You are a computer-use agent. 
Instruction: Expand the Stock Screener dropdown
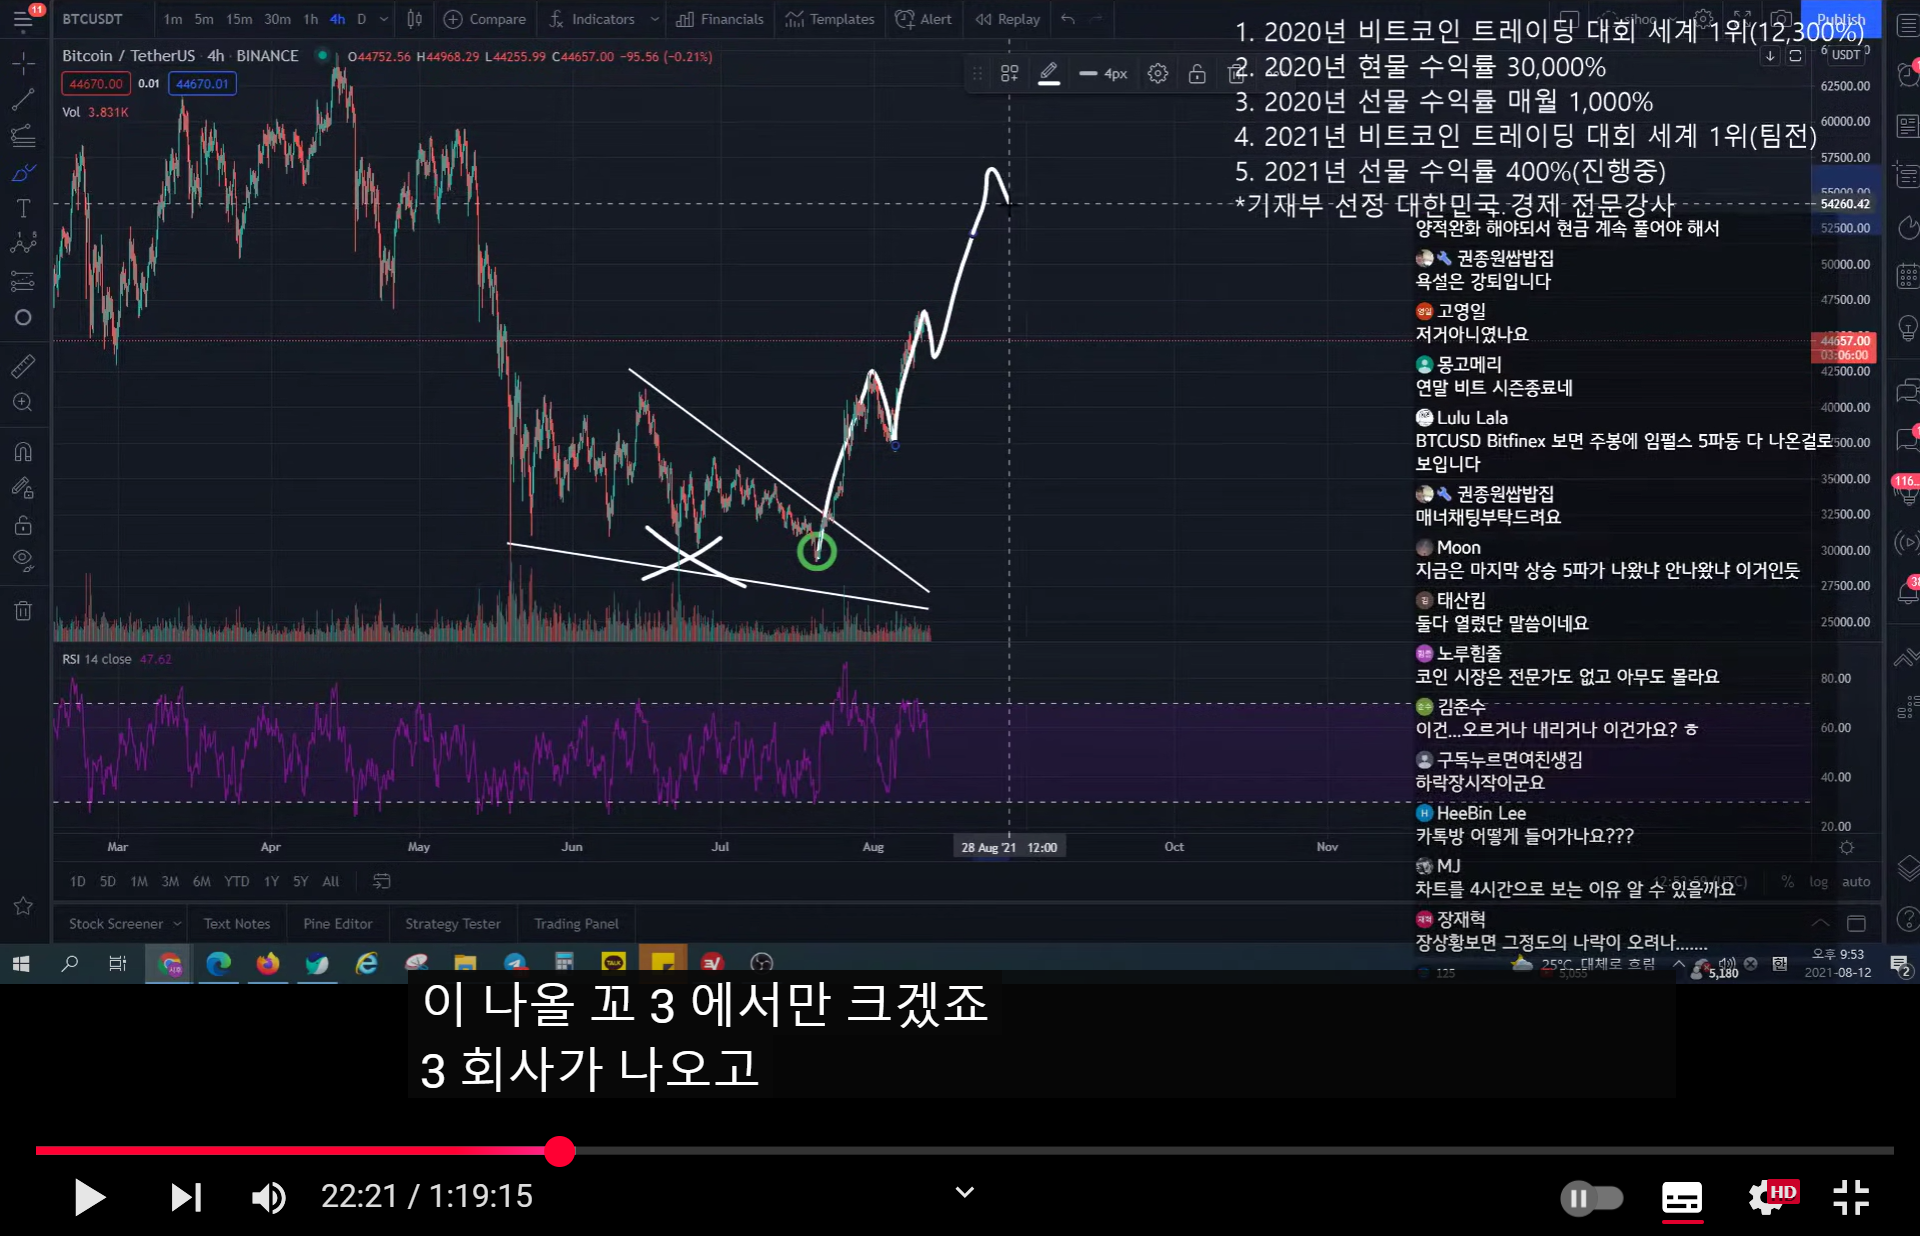click(177, 924)
